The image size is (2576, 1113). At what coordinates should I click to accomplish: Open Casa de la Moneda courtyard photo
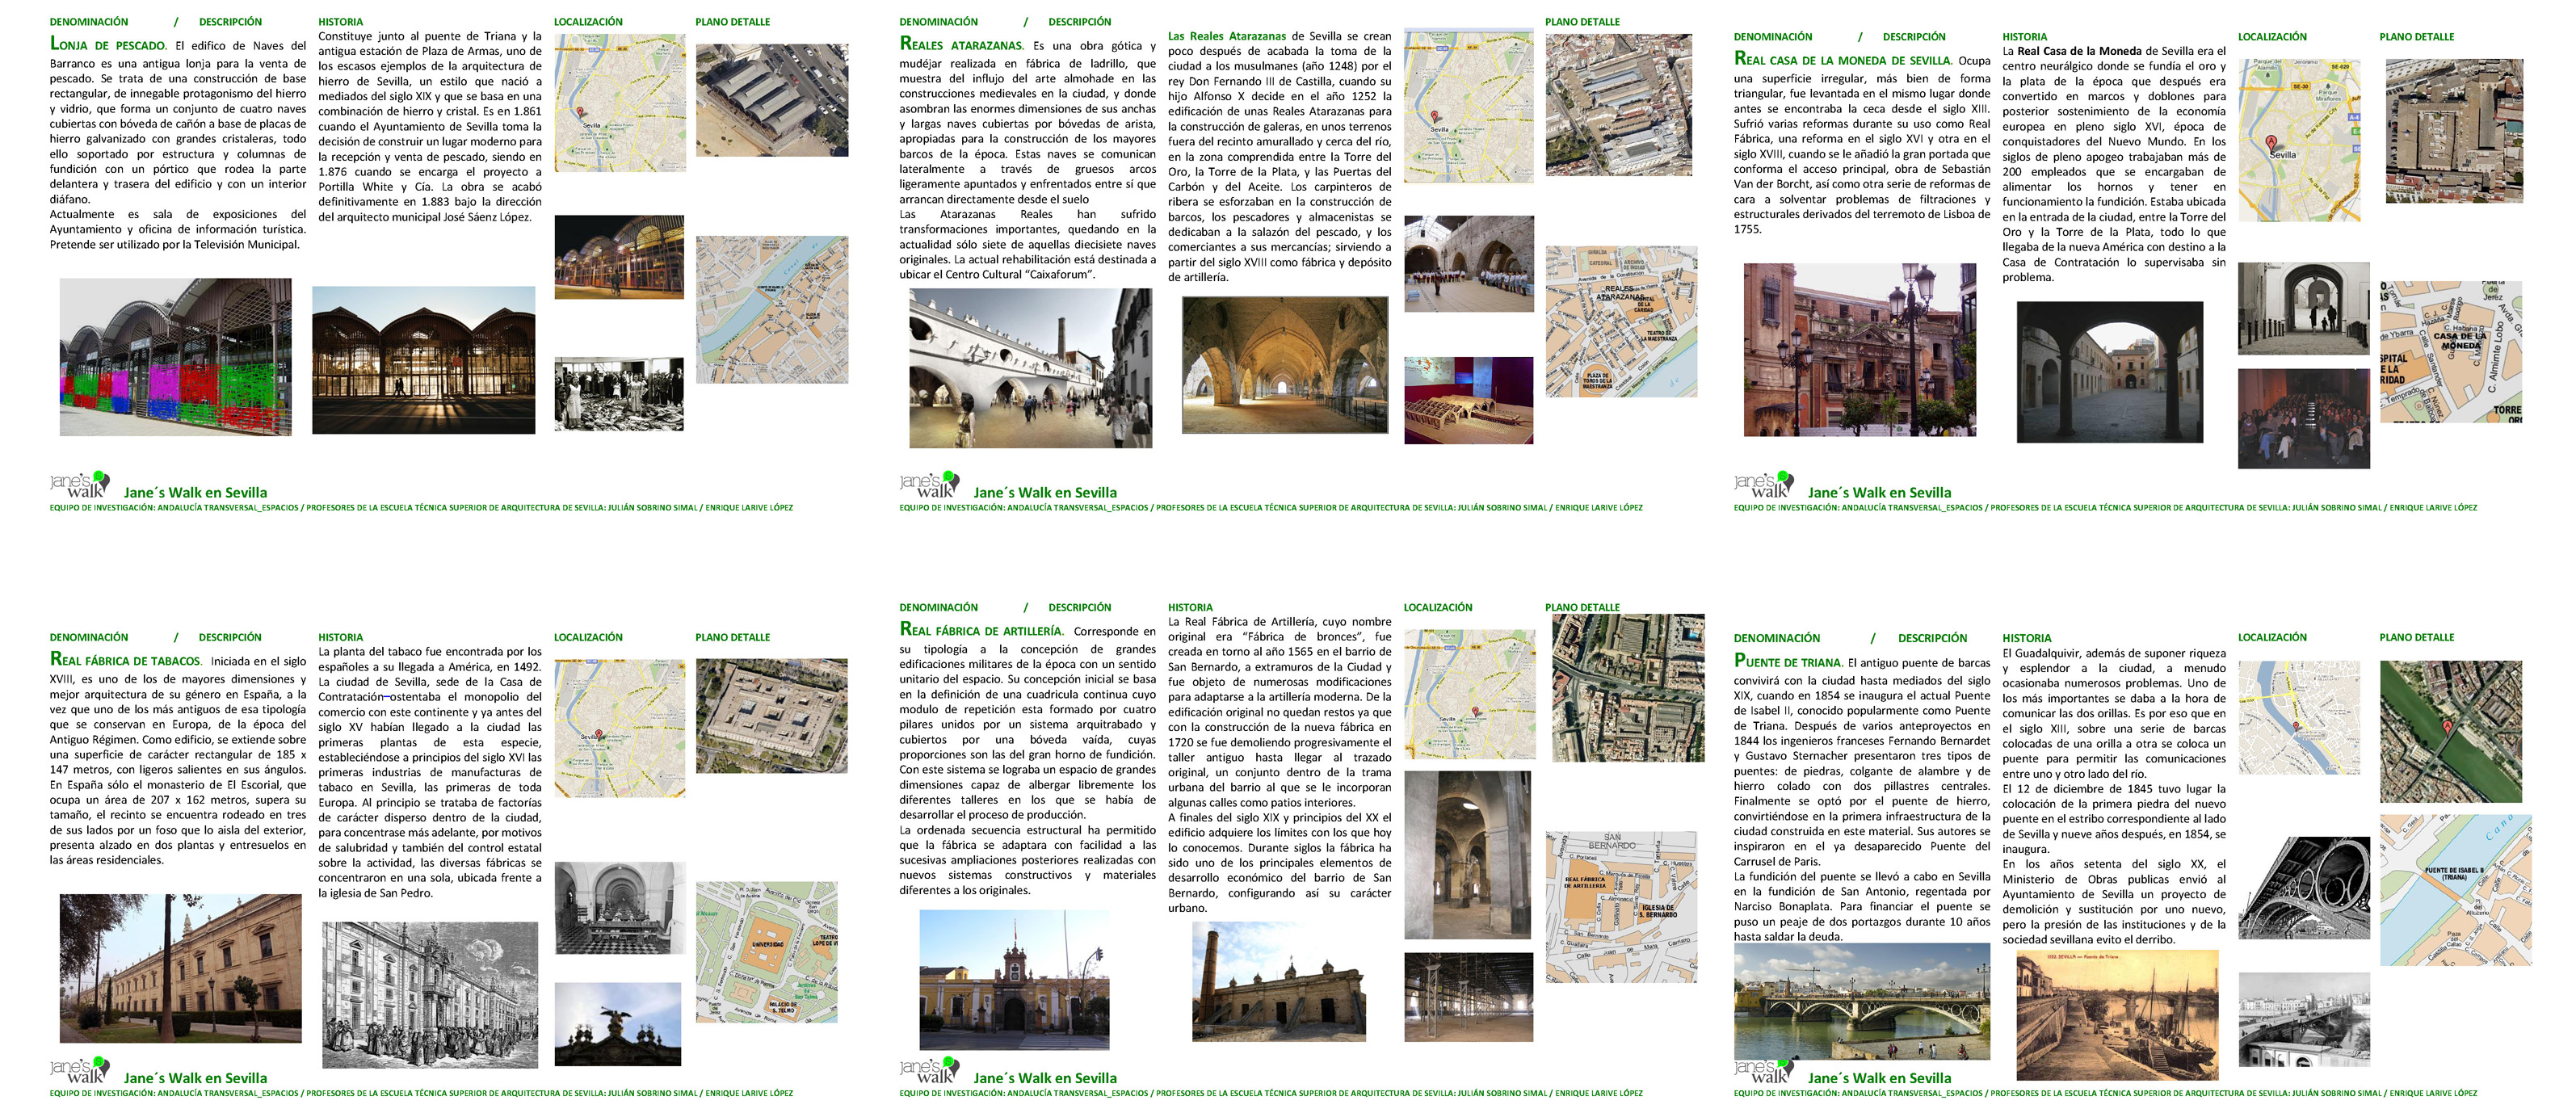[x=2110, y=372]
